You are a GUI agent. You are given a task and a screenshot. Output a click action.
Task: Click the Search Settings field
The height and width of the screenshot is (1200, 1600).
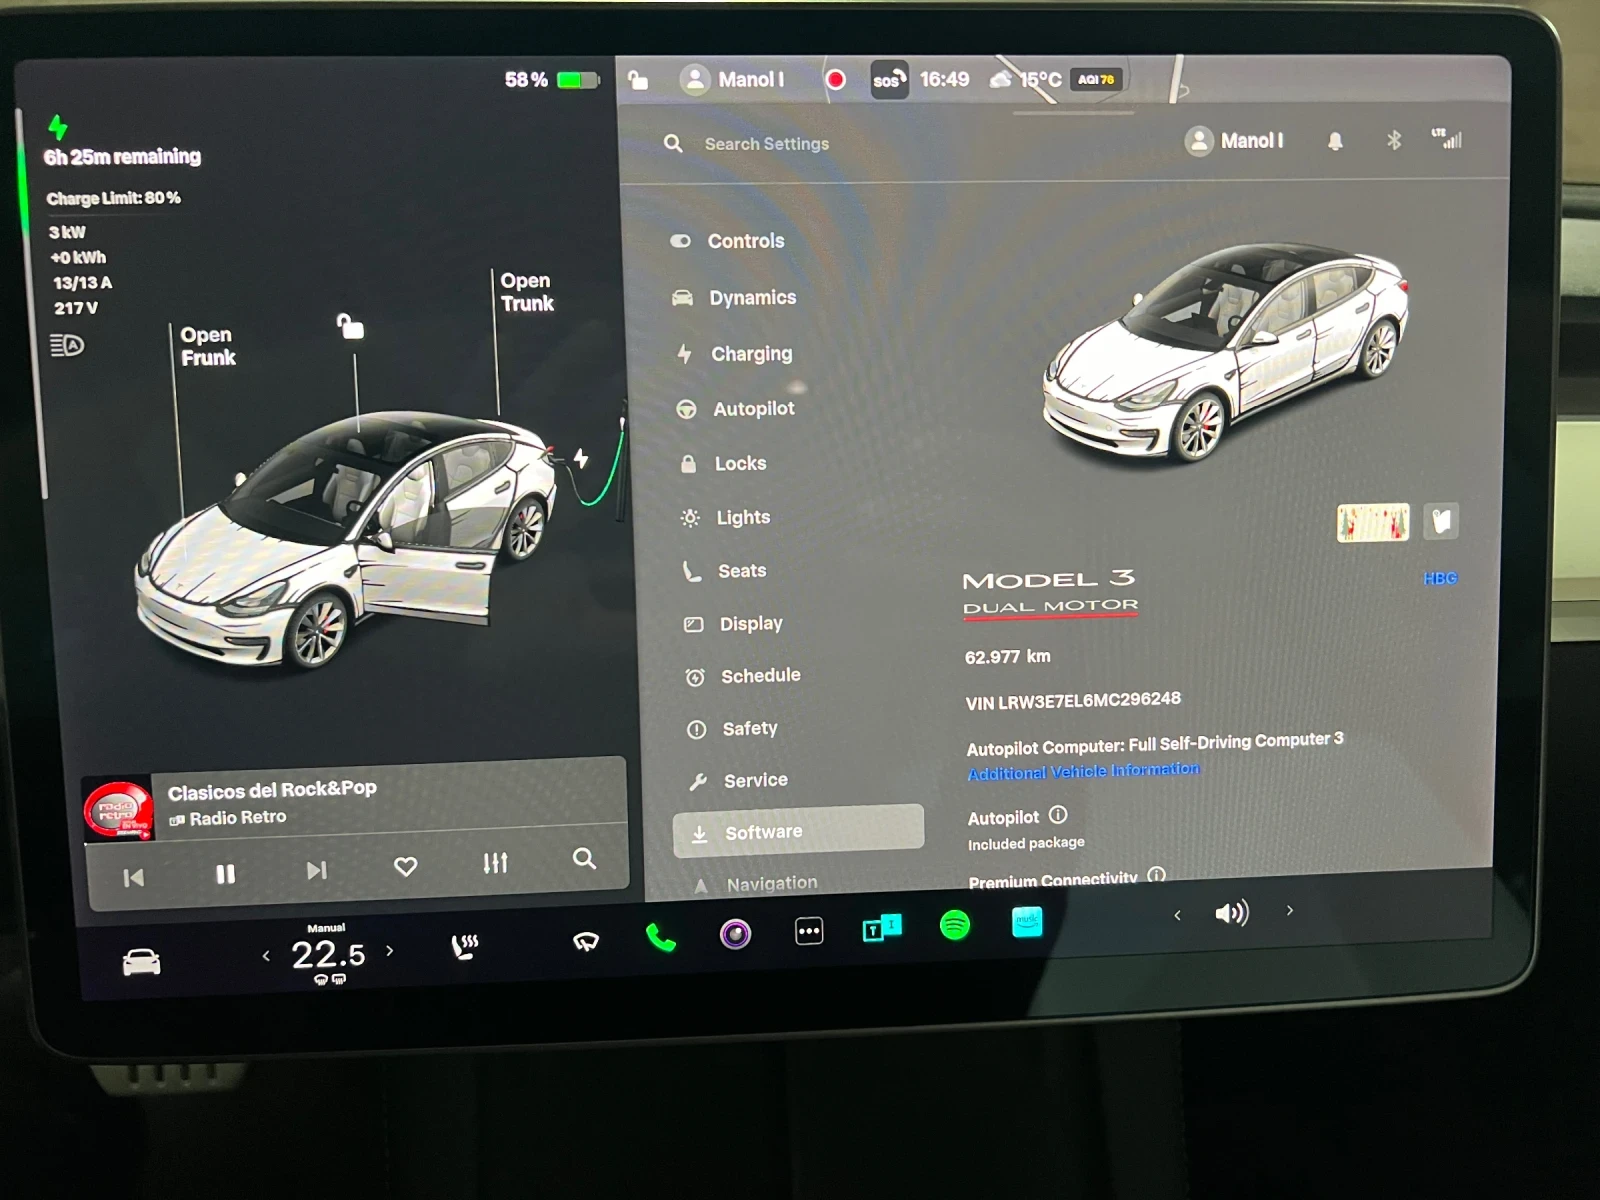coord(766,144)
